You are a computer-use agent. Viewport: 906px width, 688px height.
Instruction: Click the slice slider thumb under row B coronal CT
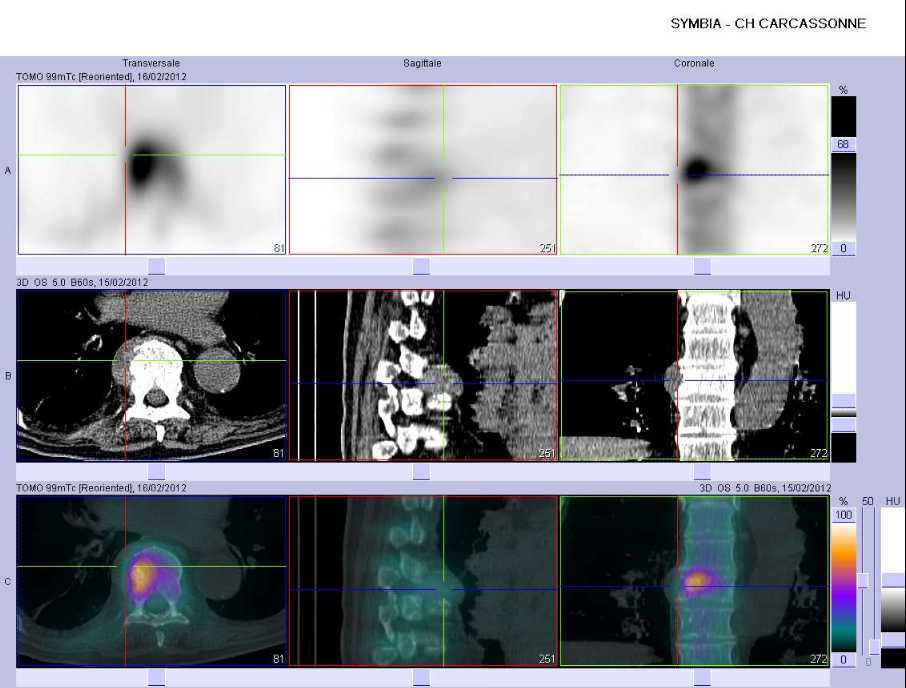(702, 472)
